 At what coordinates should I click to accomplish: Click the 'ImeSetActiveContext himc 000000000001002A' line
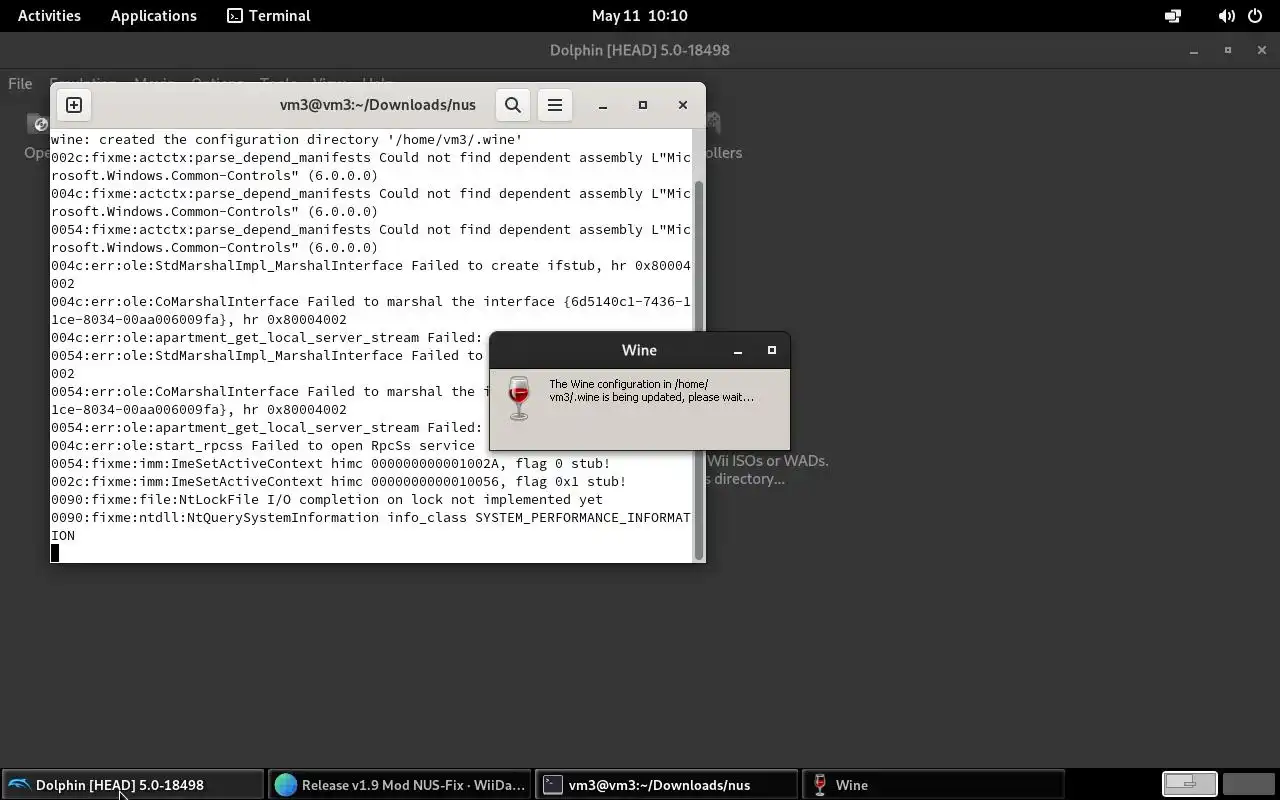point(331,464)
